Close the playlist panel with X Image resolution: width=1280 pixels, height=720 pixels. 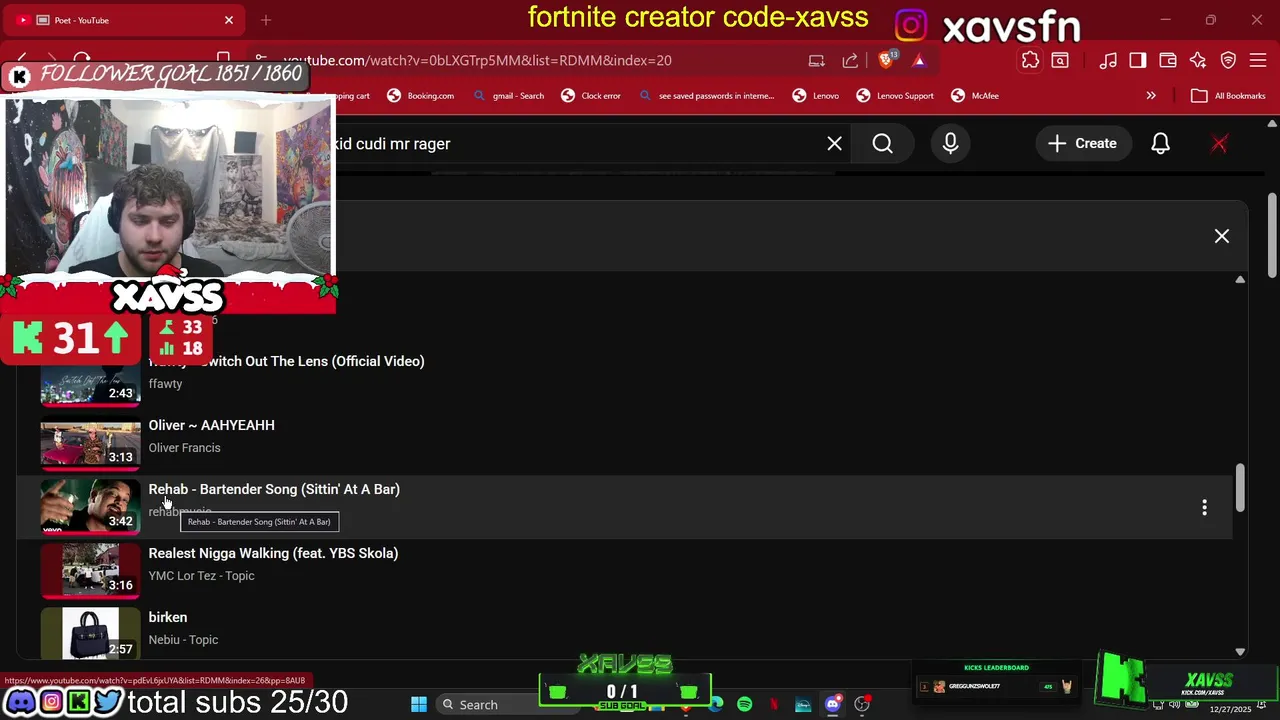coord(1222,236)
